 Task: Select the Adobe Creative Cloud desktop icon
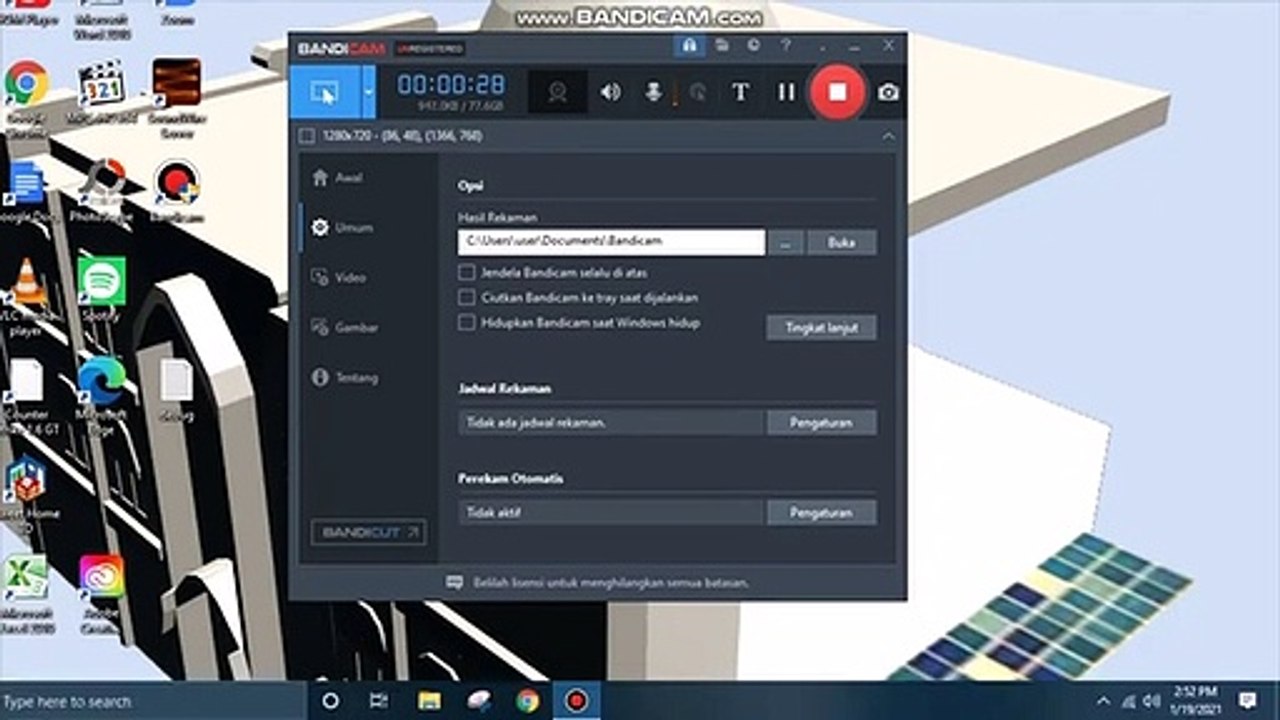pyautogui.click(x=101, y=596)
